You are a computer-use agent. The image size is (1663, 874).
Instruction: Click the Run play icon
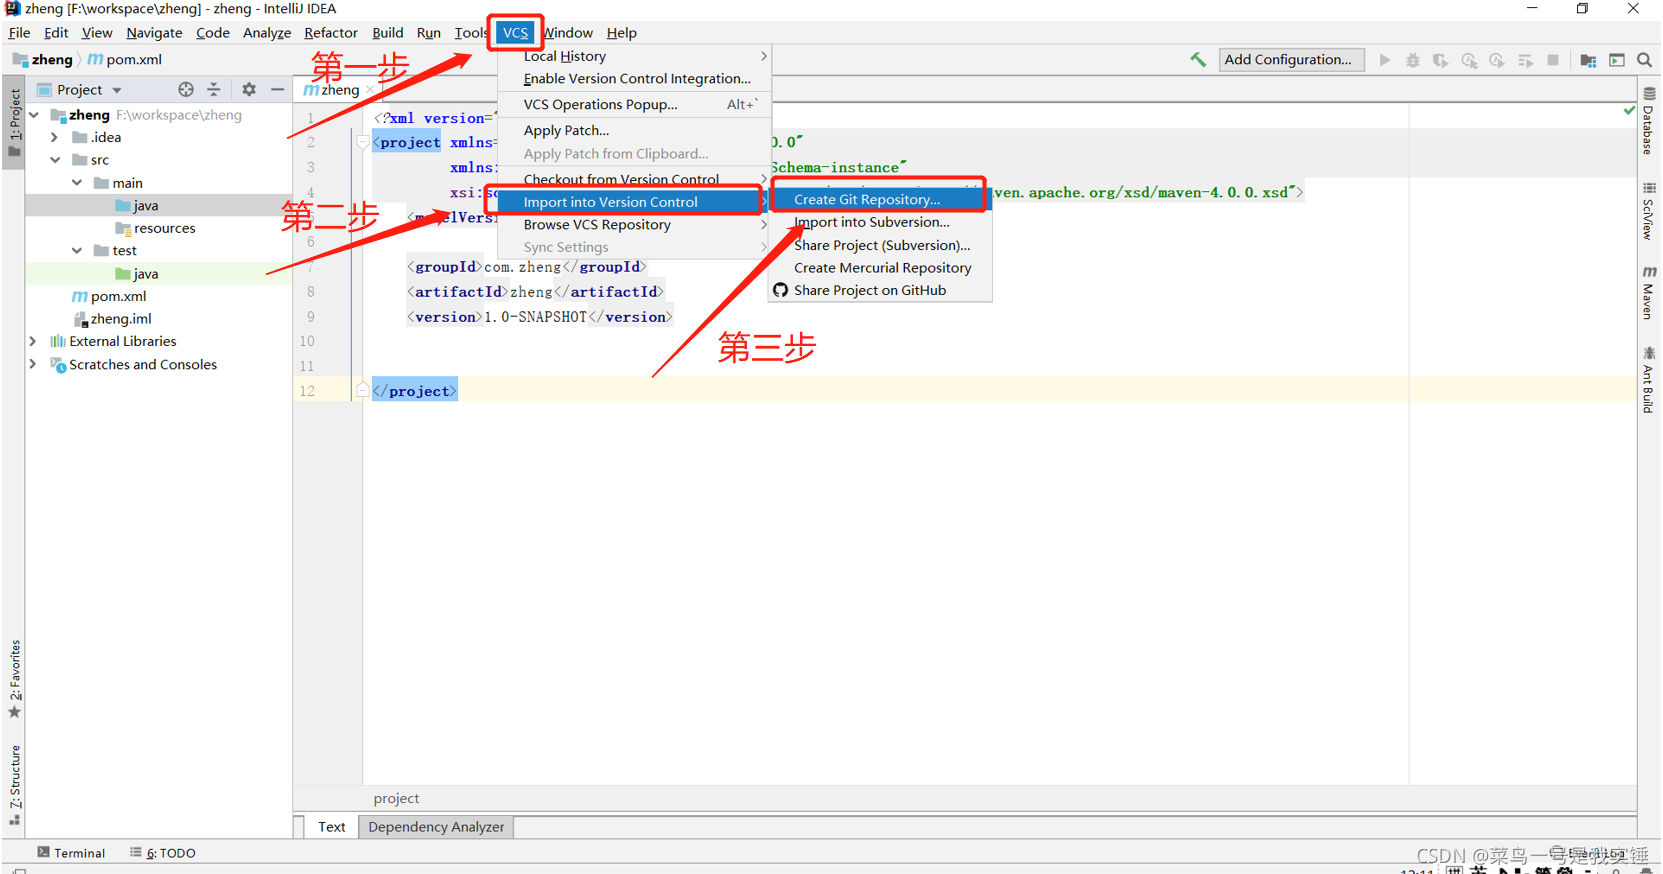click(1385, 60)
